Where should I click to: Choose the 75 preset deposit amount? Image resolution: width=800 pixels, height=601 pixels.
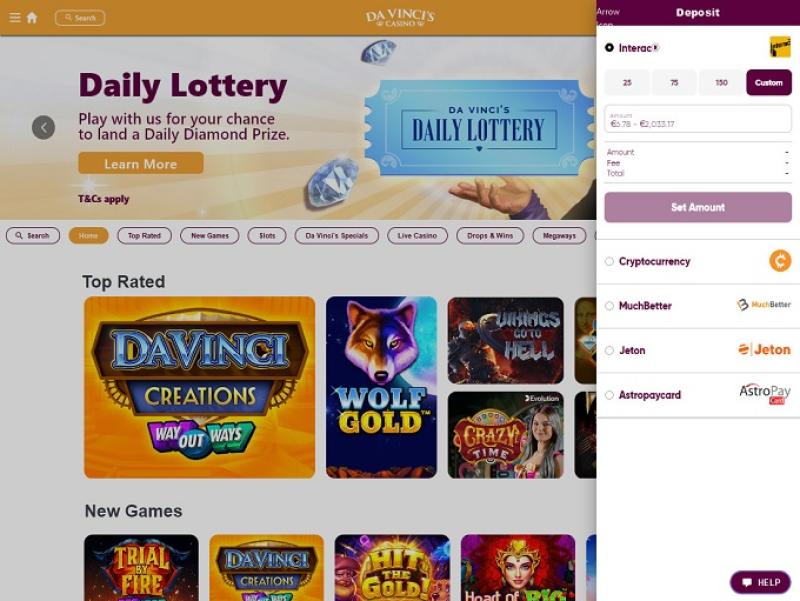[x=674, y=83]
